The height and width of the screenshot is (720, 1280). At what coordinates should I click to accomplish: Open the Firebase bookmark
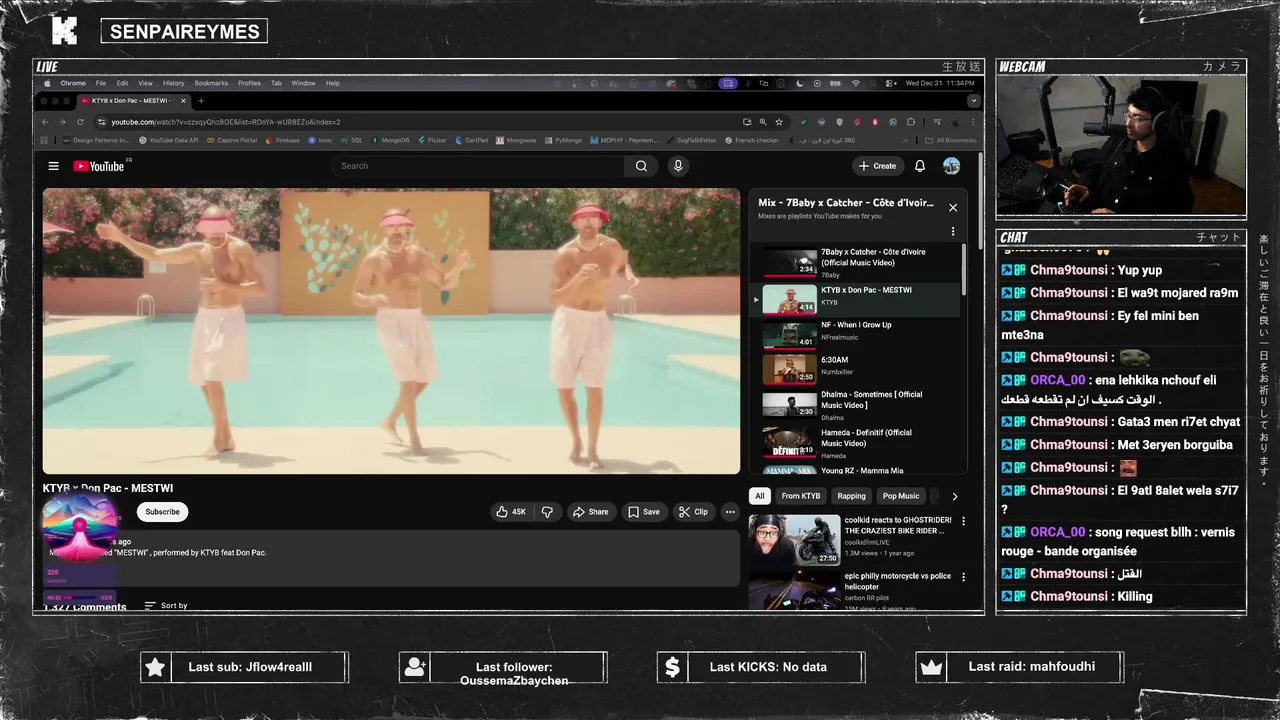(282, 140)
